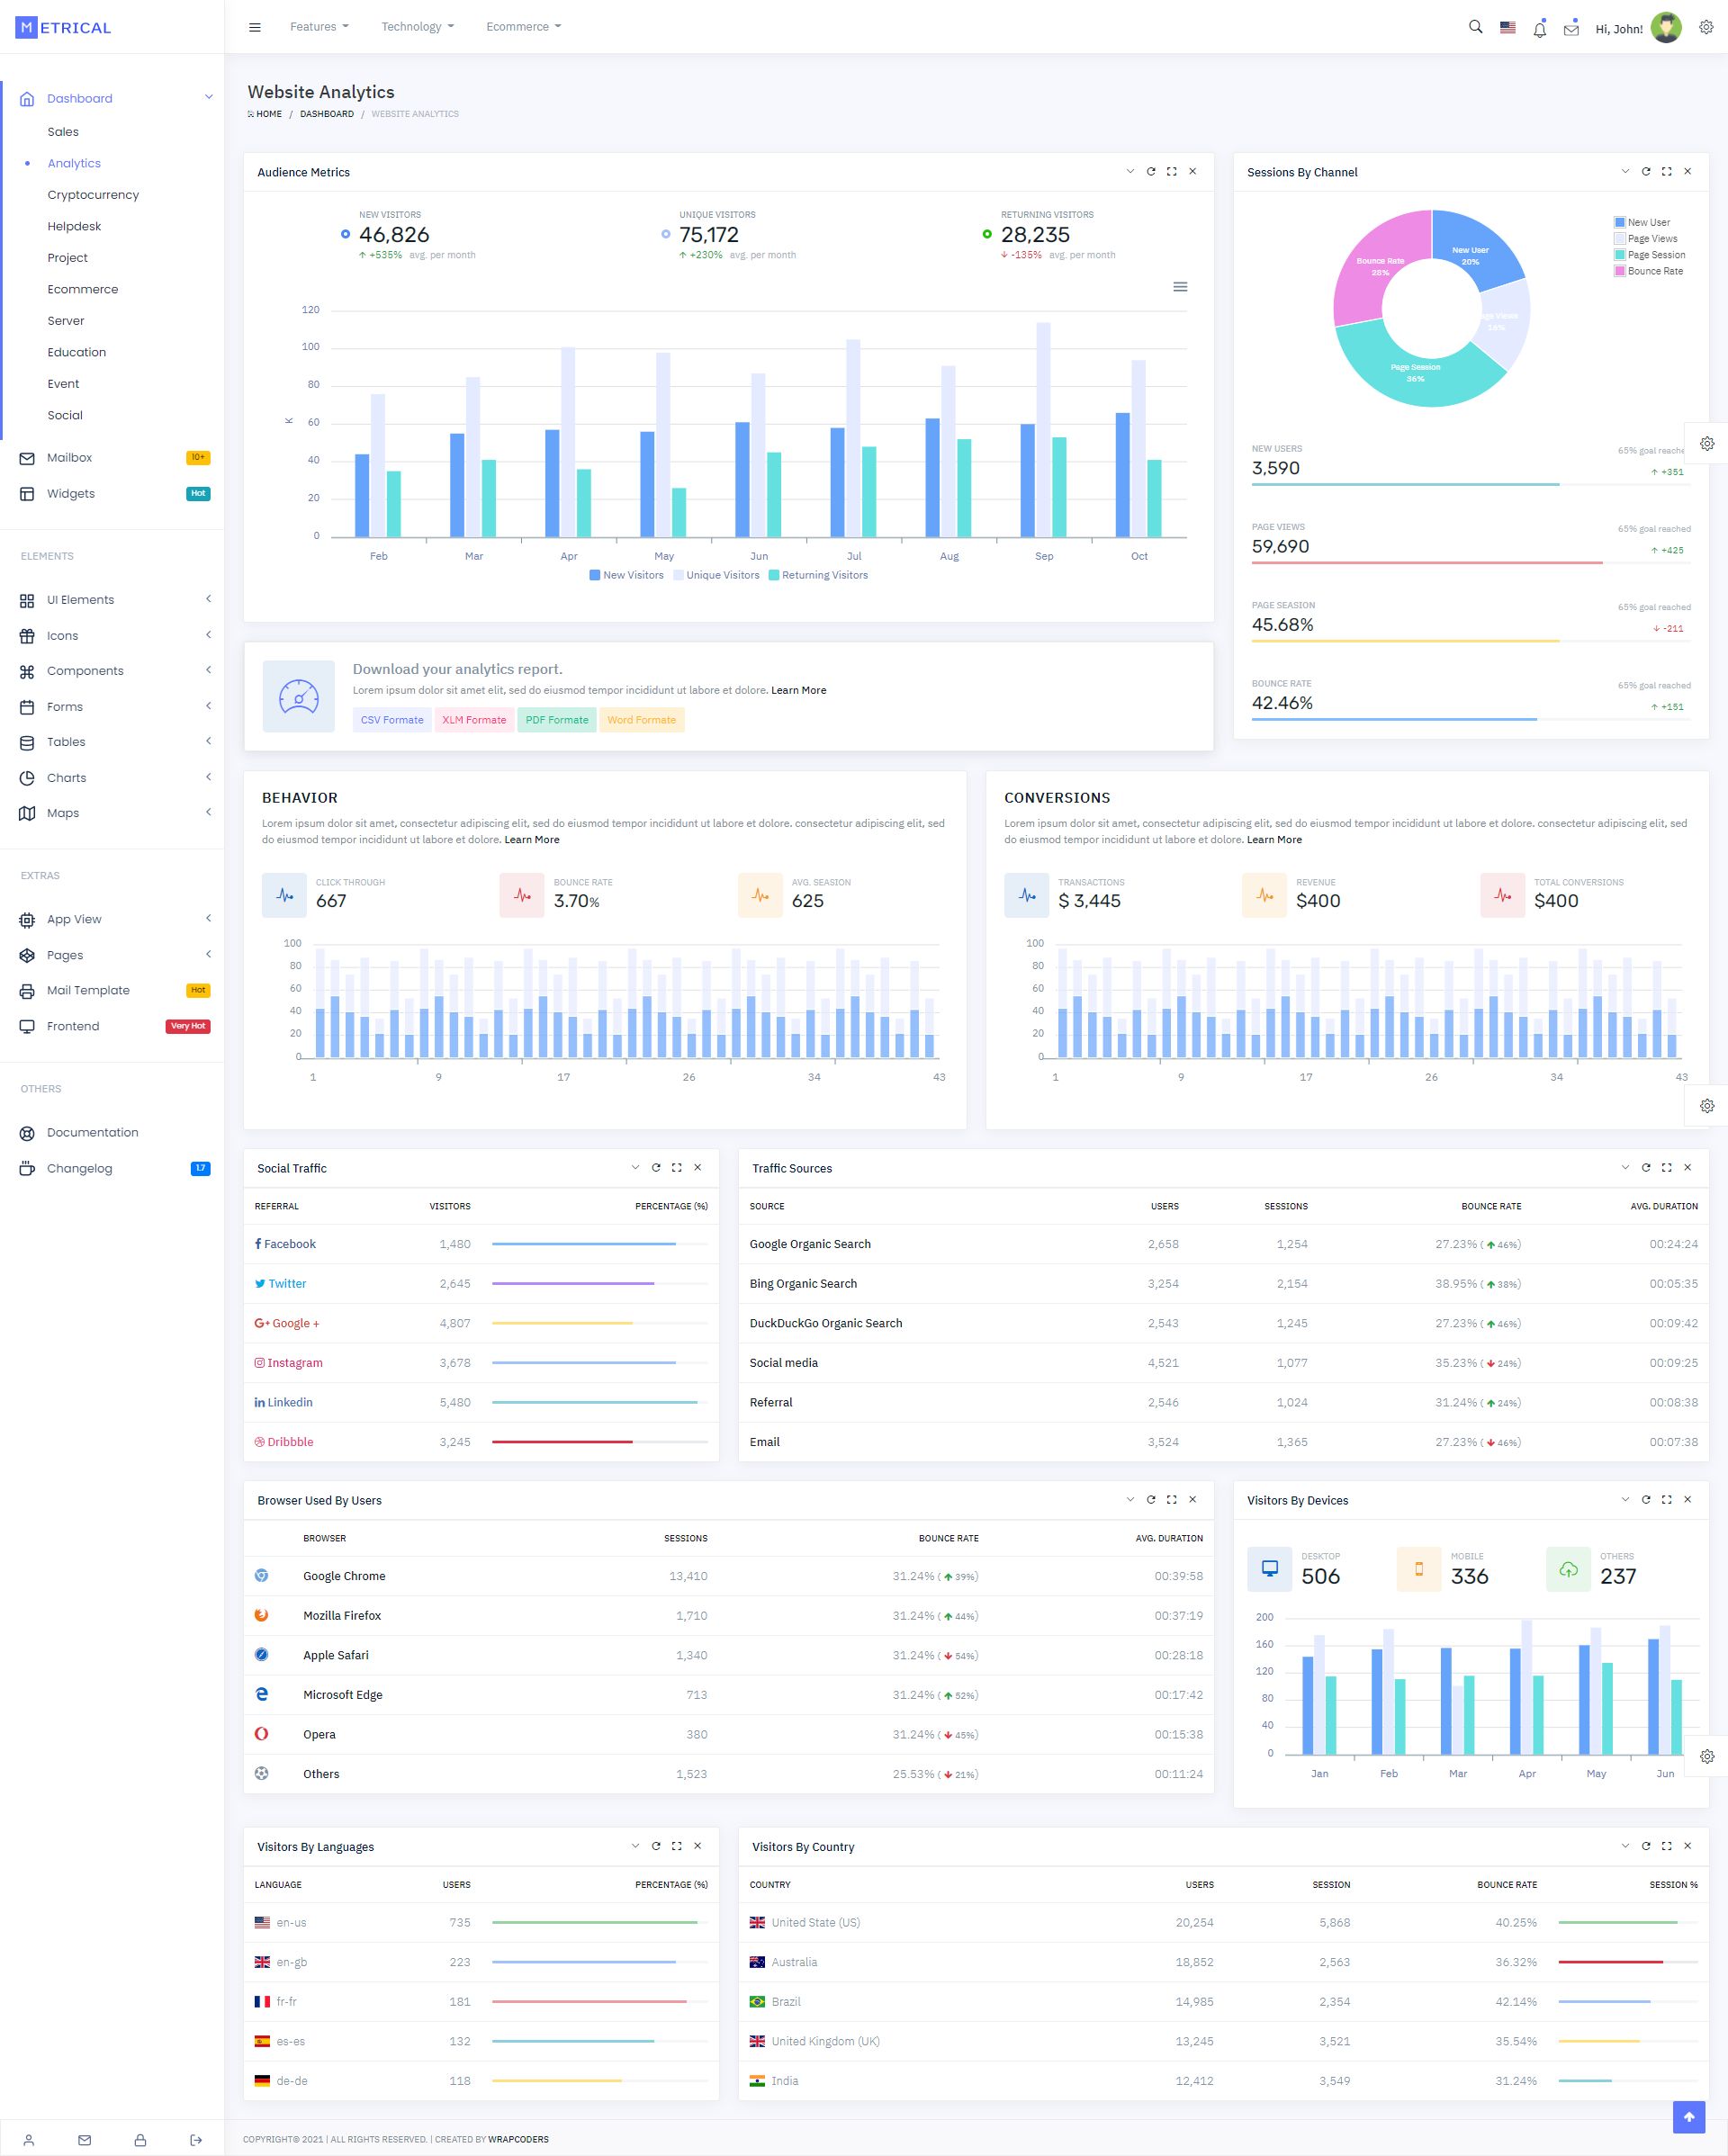Open the Audience Metrics chart menu icon
Viewport: 1728px width, 2156px height.
pos(1180,287)
